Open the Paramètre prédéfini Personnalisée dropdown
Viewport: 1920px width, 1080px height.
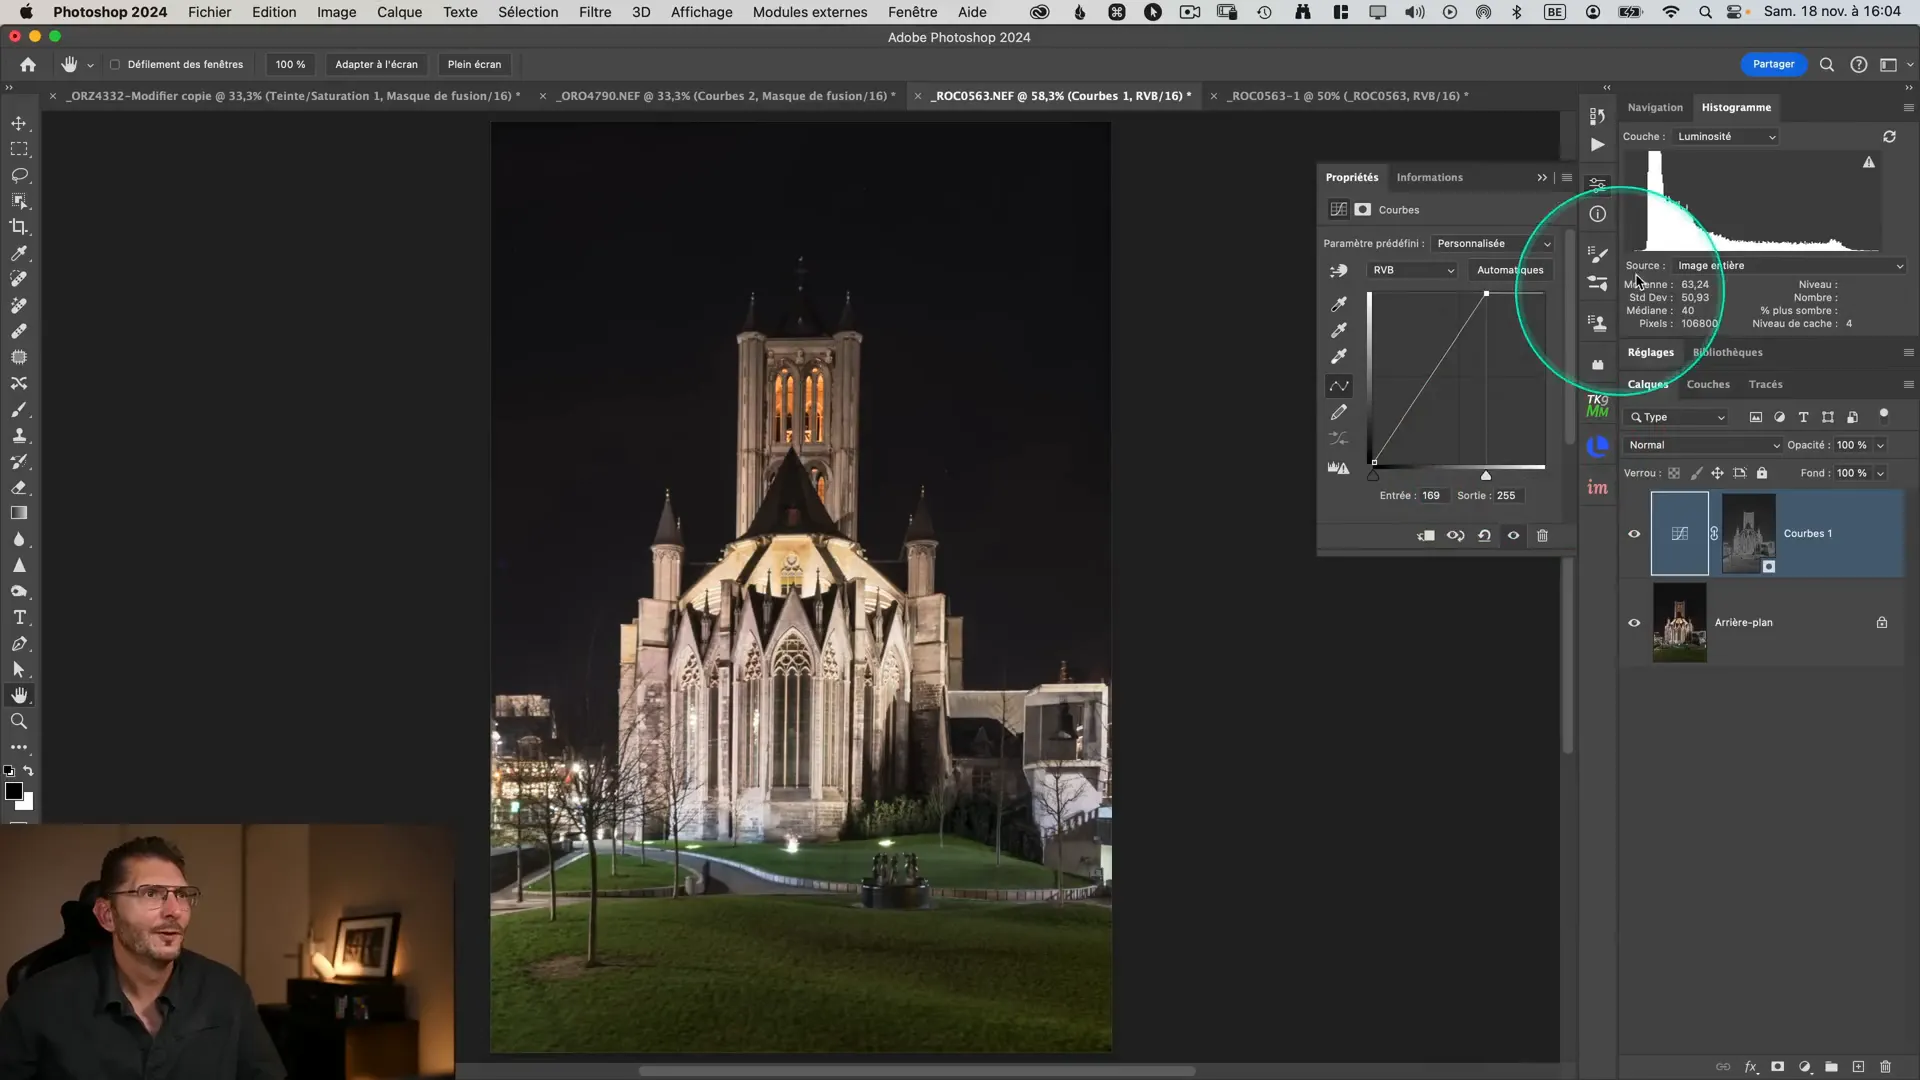[x=1493, y=244]
